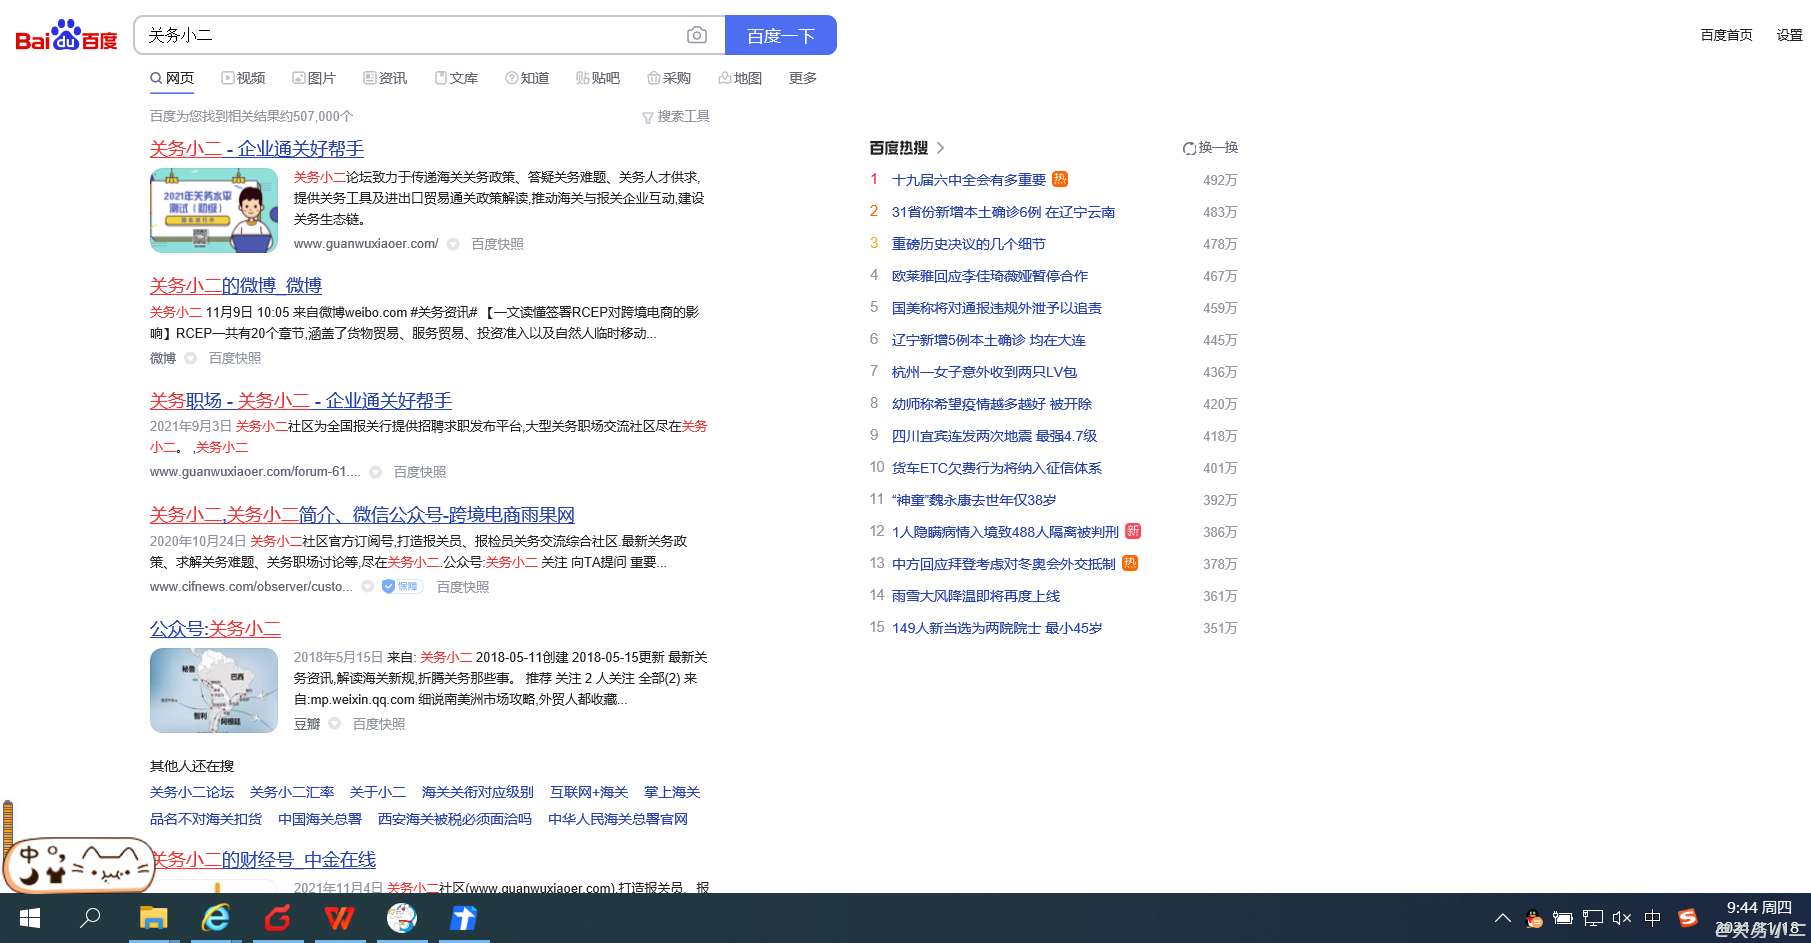Open hot search 重磅历史决议的几个细节
This screenshot has height=943, width=1811.
(x=969, y=244)
